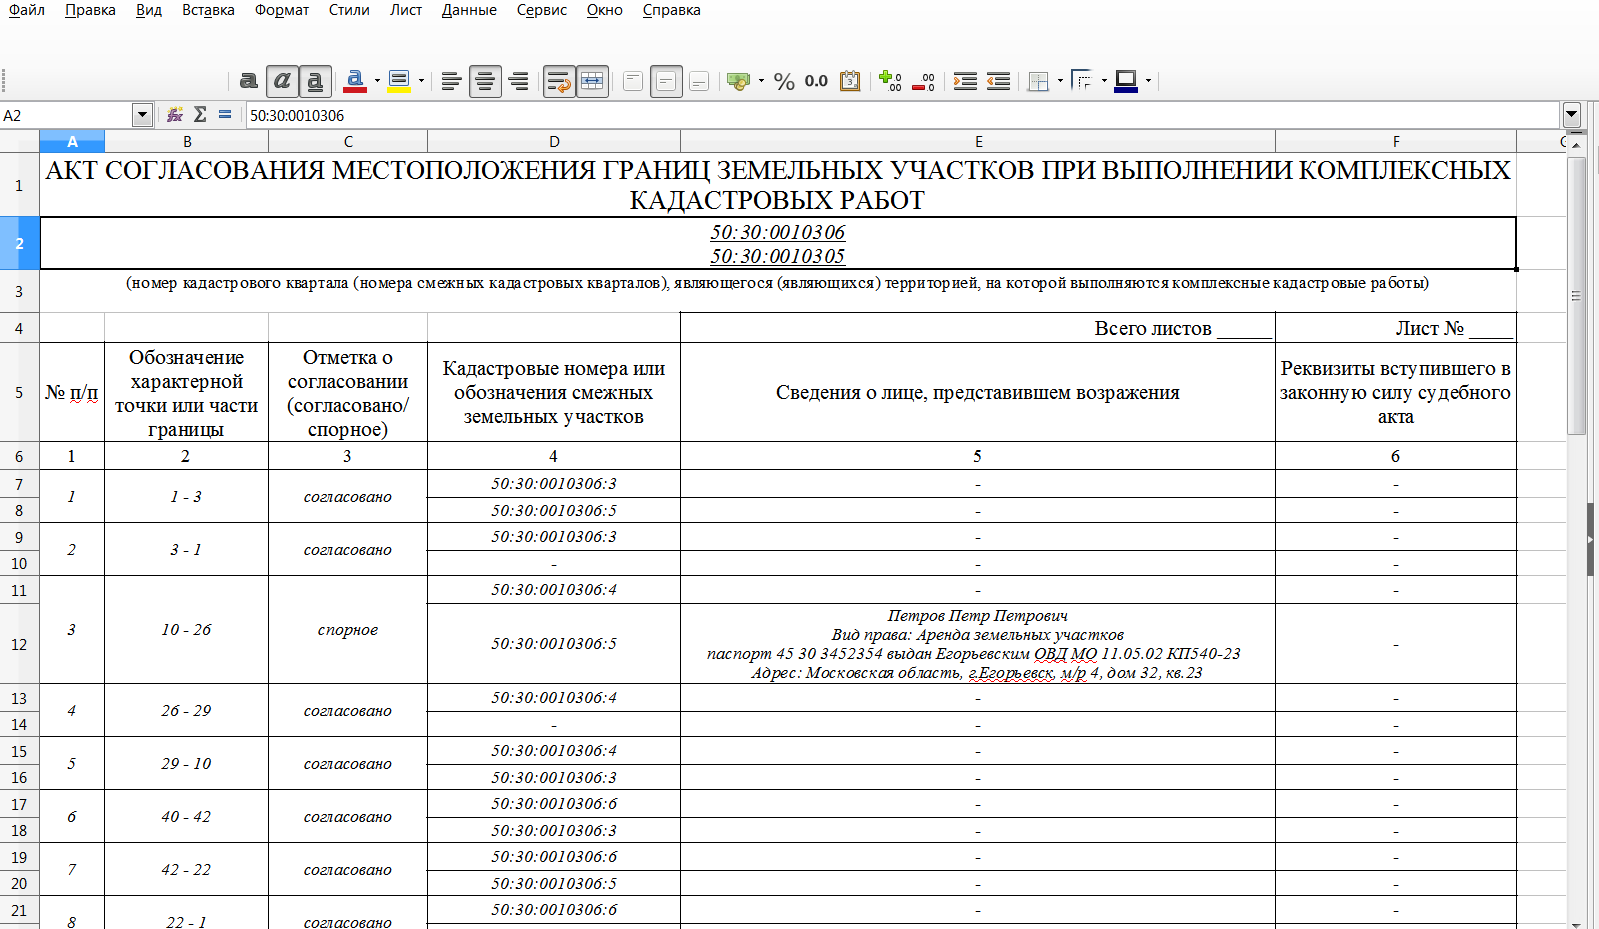Apply currency number format
This screenshot has width=1599, height=929.
coord(739,81)
